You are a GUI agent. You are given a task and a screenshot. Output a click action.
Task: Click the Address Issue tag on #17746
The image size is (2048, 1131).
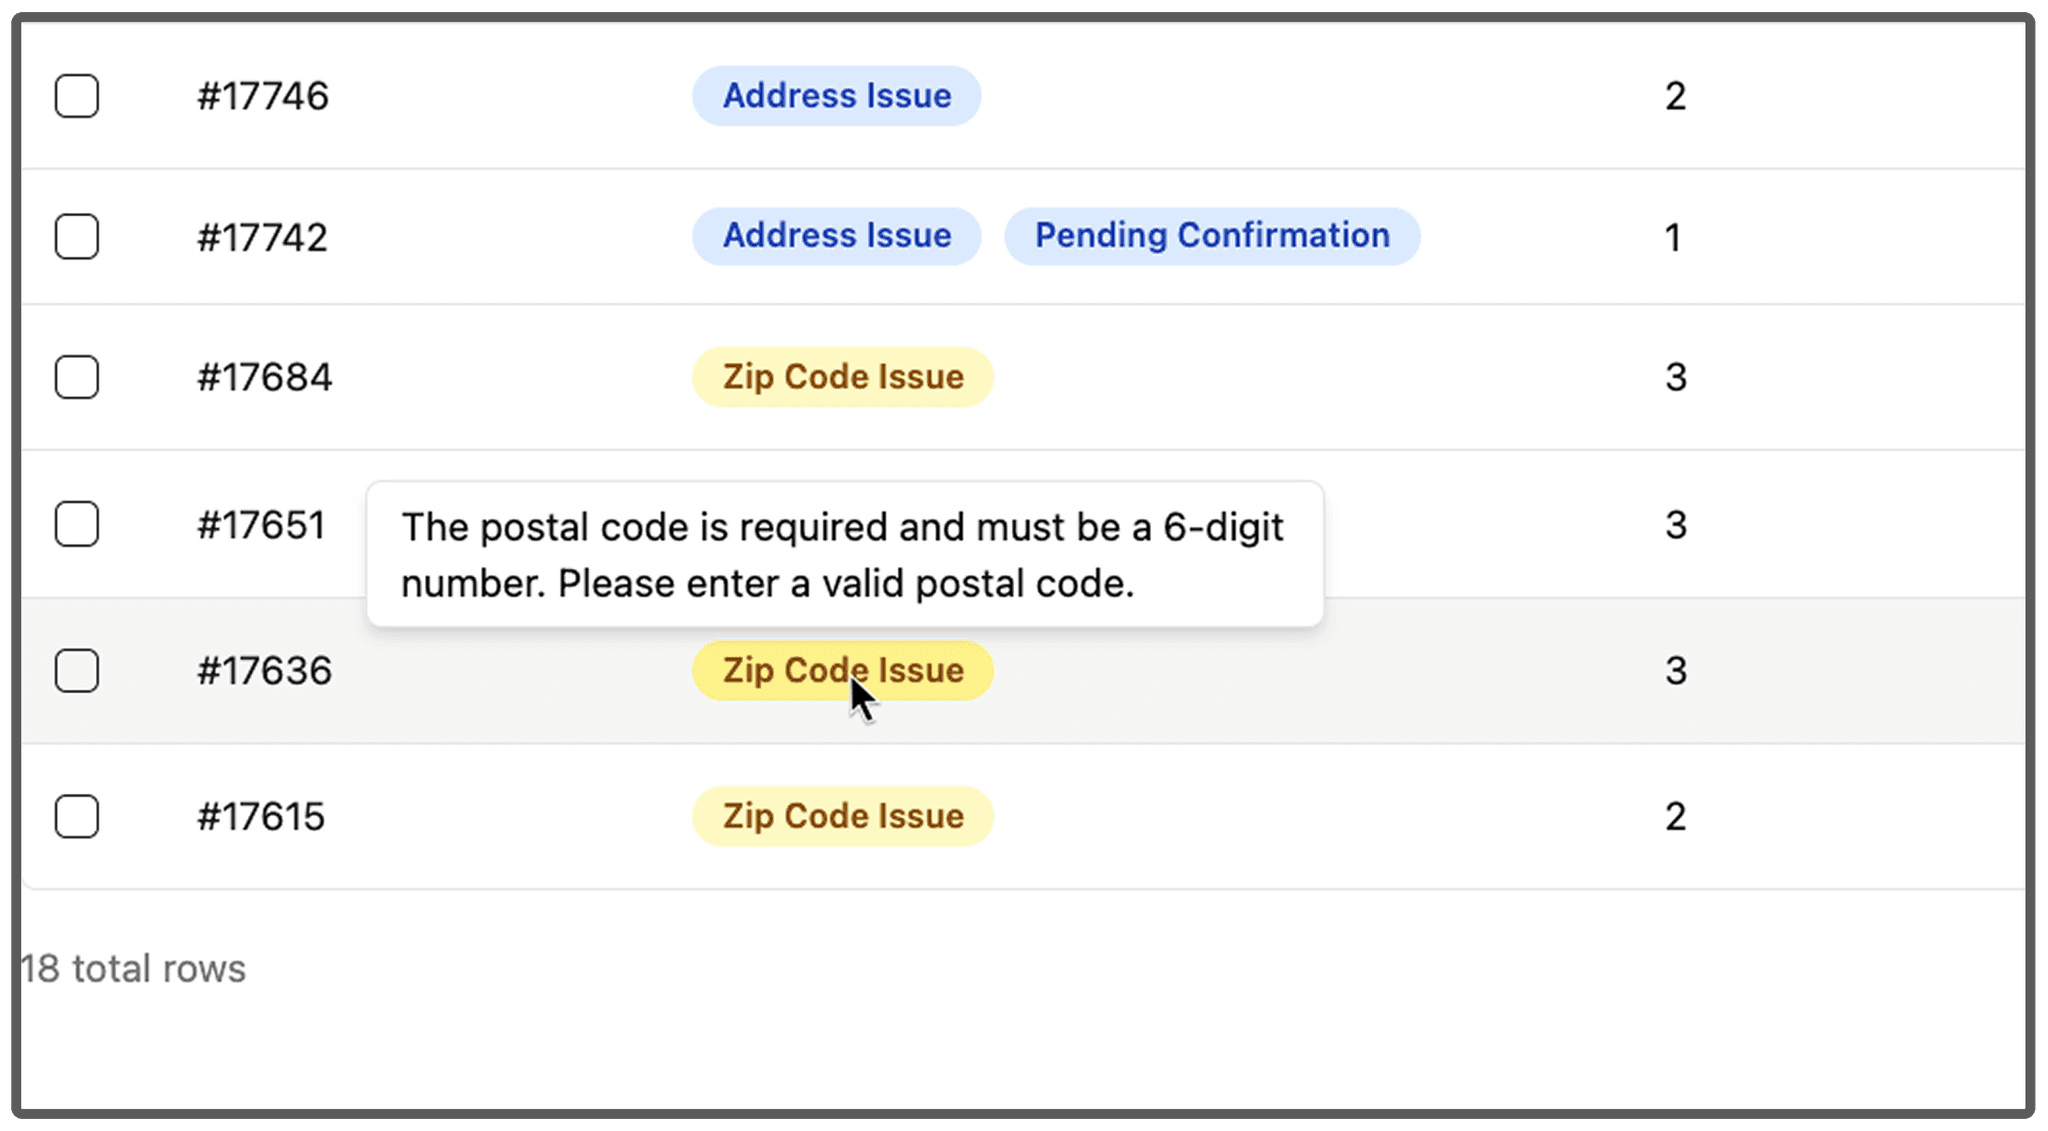click(x=837, y=96)
